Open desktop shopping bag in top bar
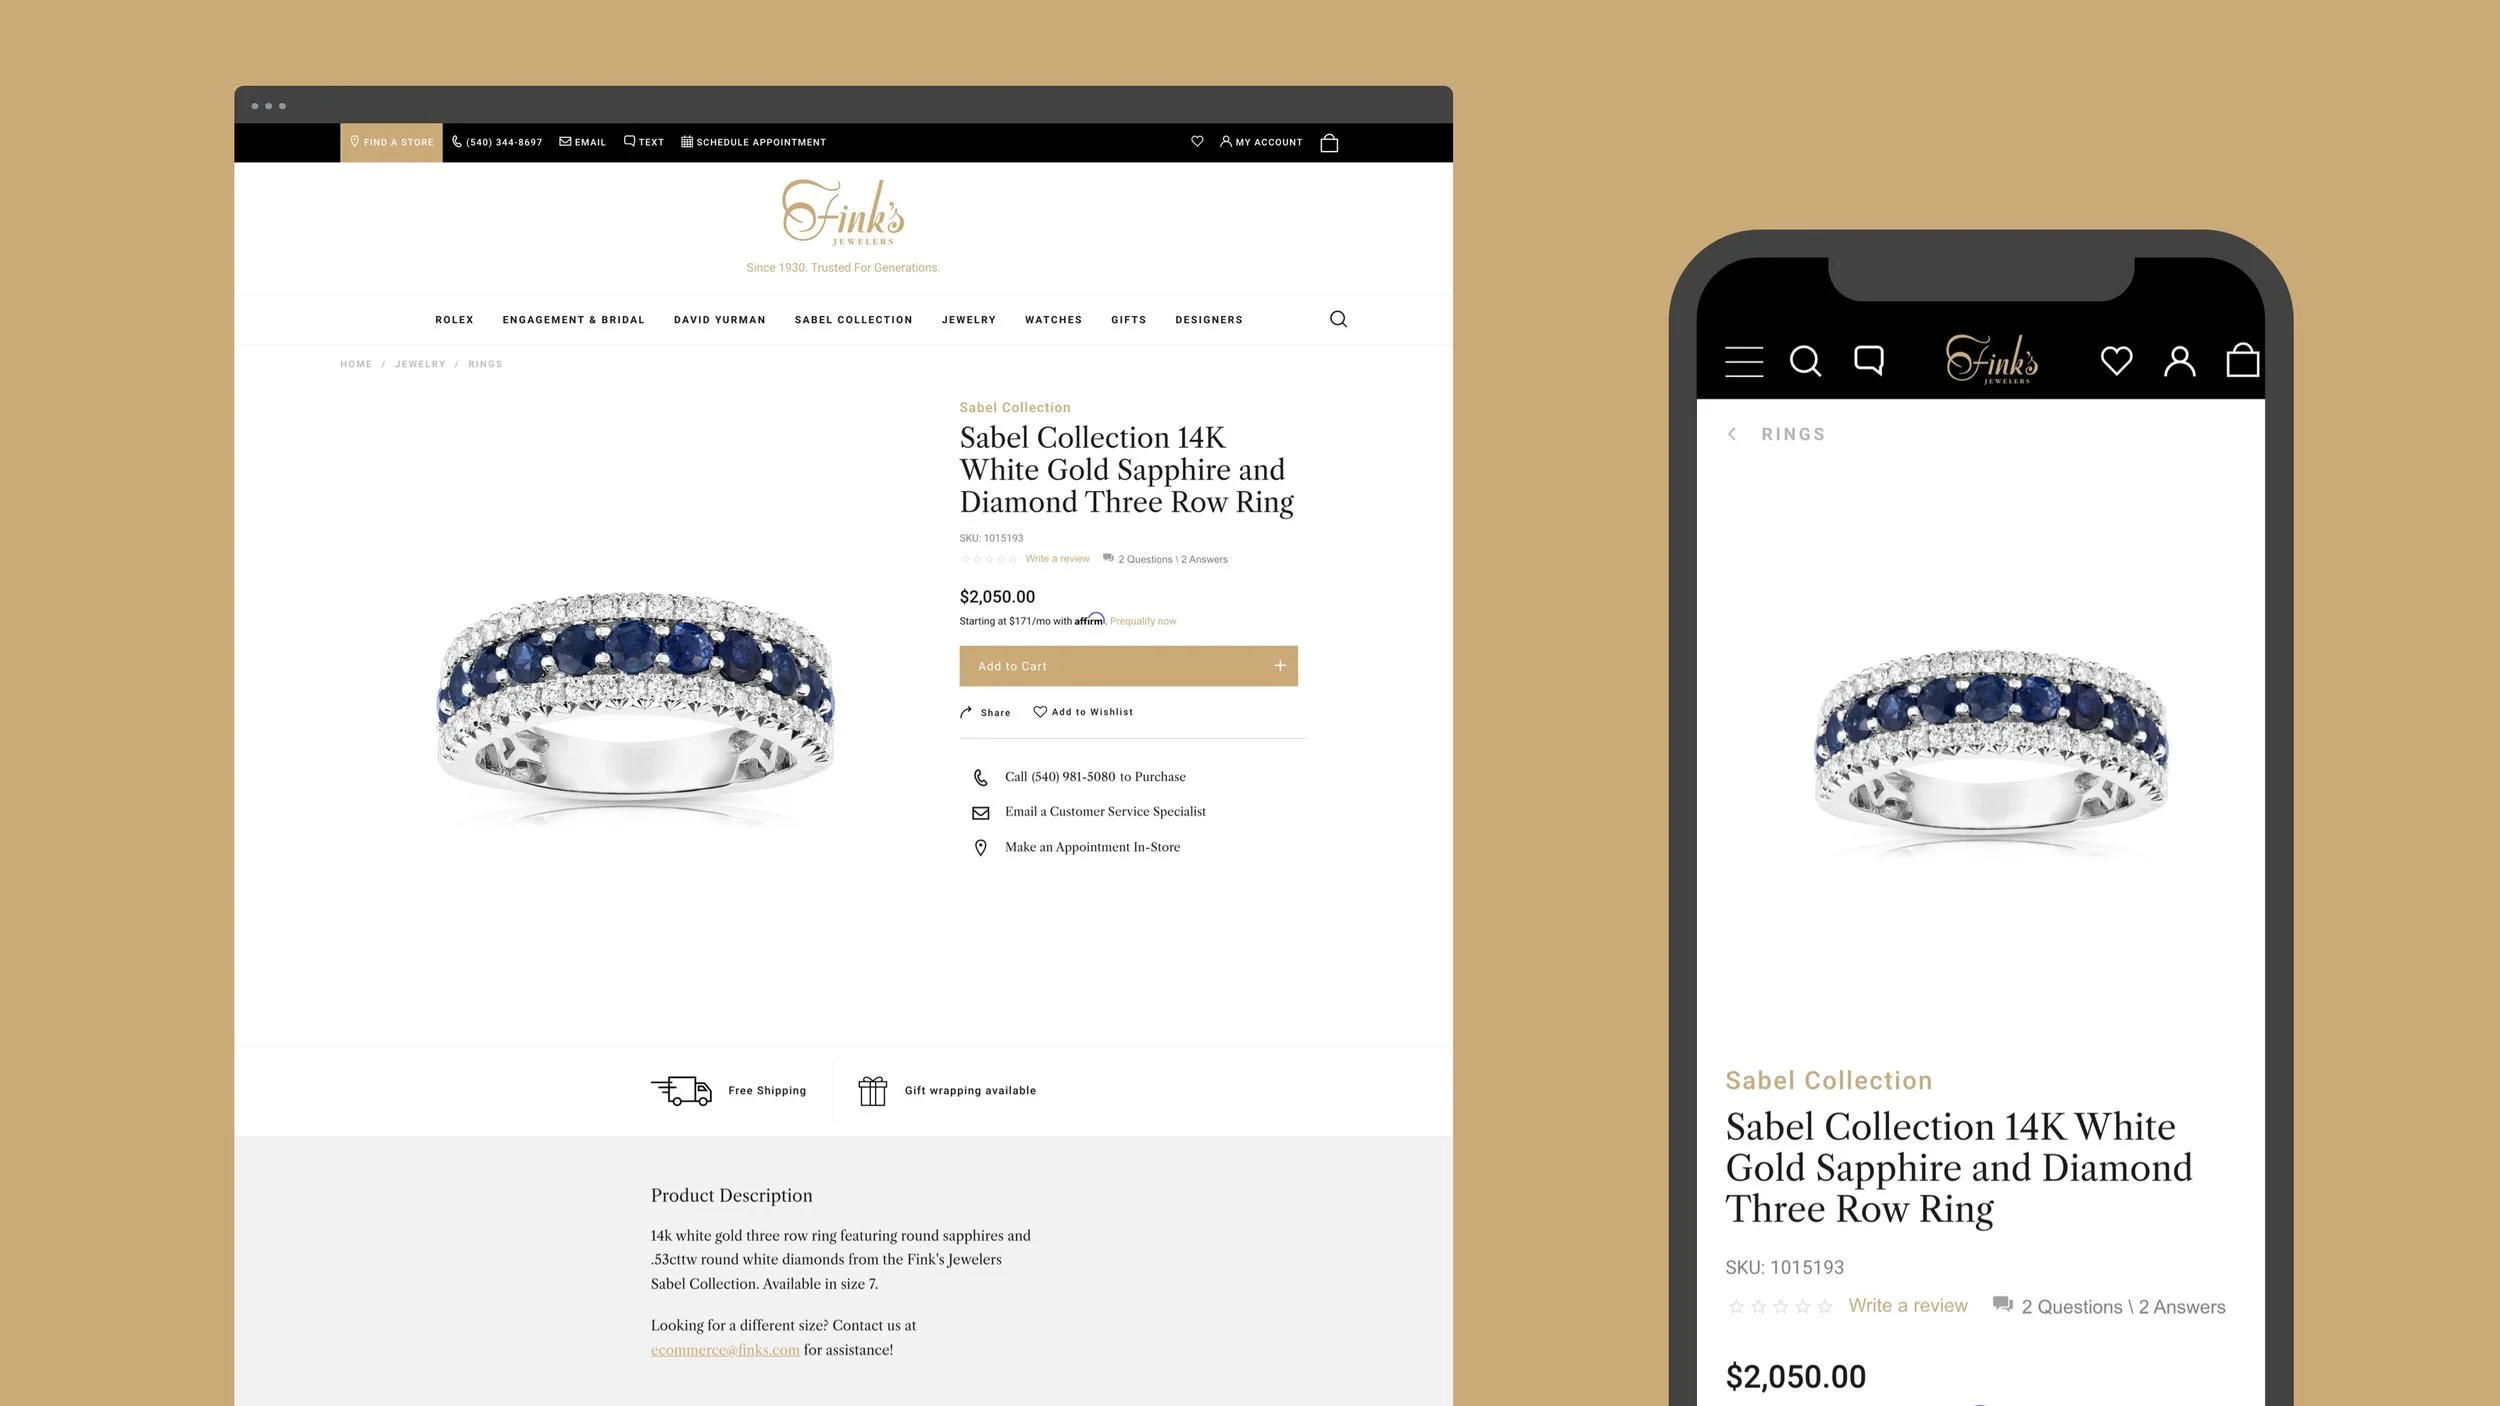This screenshot has height=1406, width=2500. coord(1329,143)
